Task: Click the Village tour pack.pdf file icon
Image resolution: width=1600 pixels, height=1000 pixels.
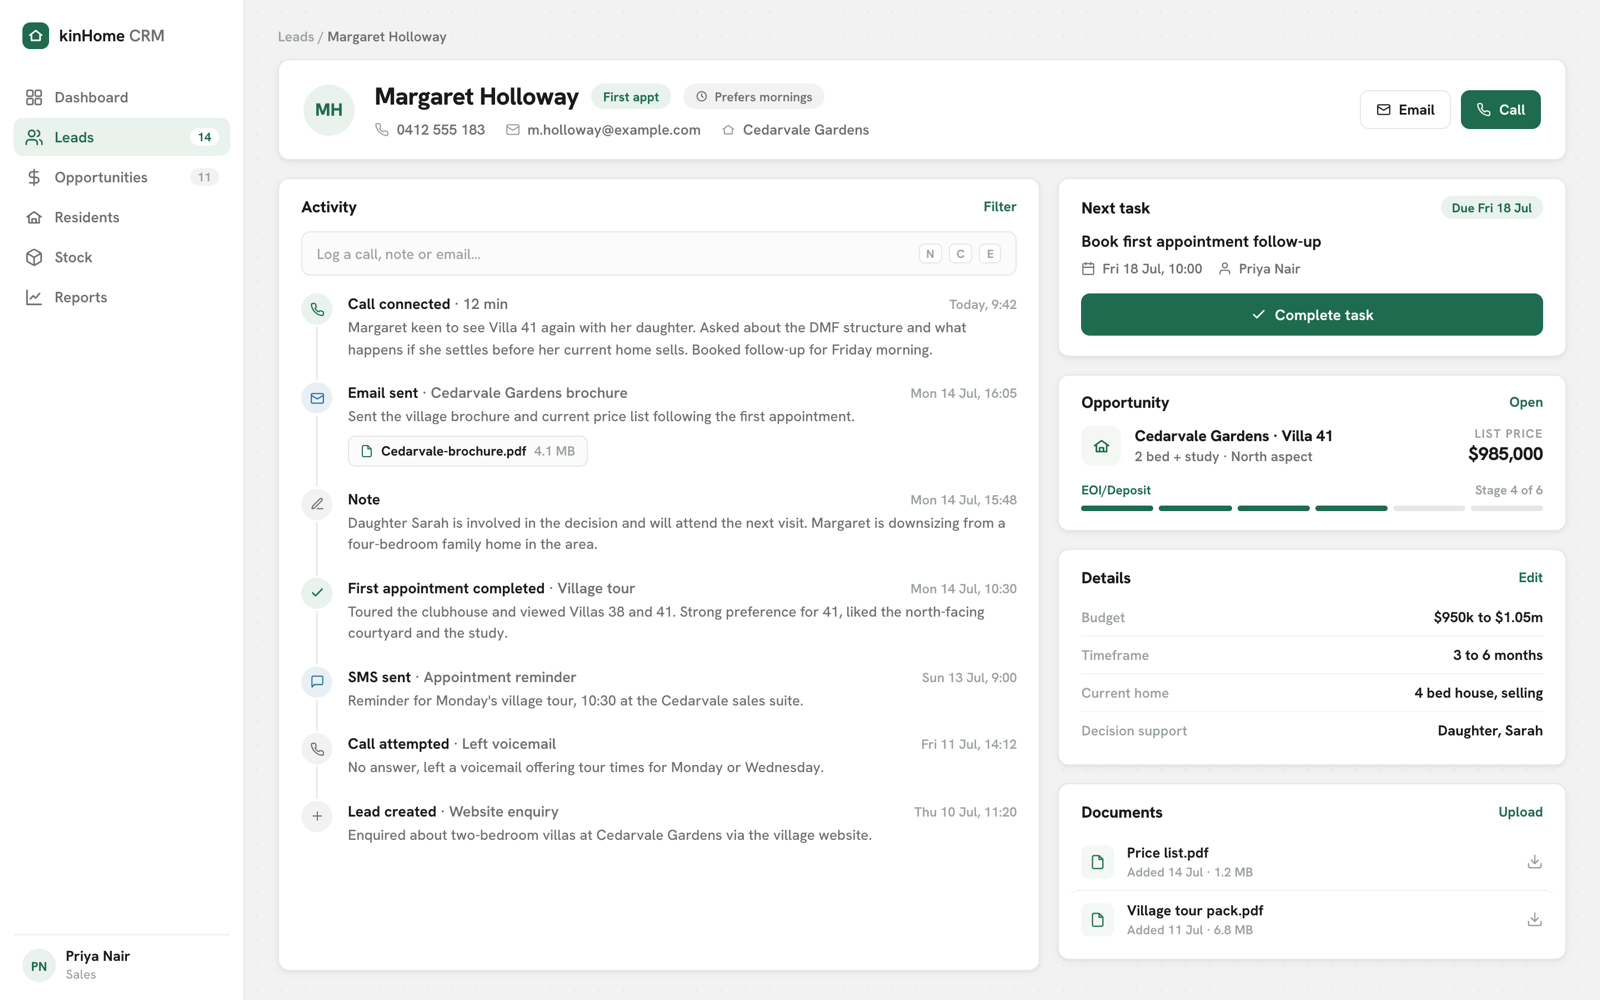Action: tap(1097, 920)
